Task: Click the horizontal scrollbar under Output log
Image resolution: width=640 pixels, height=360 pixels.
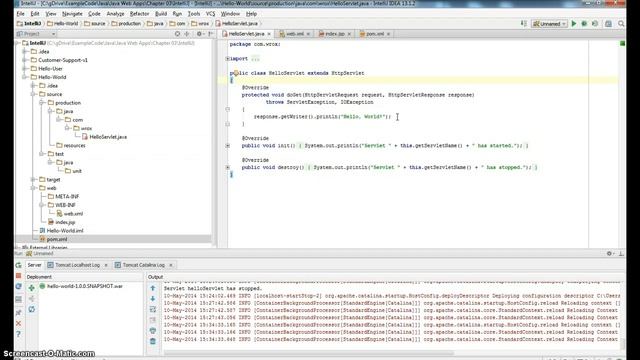Action: (309, 353)
